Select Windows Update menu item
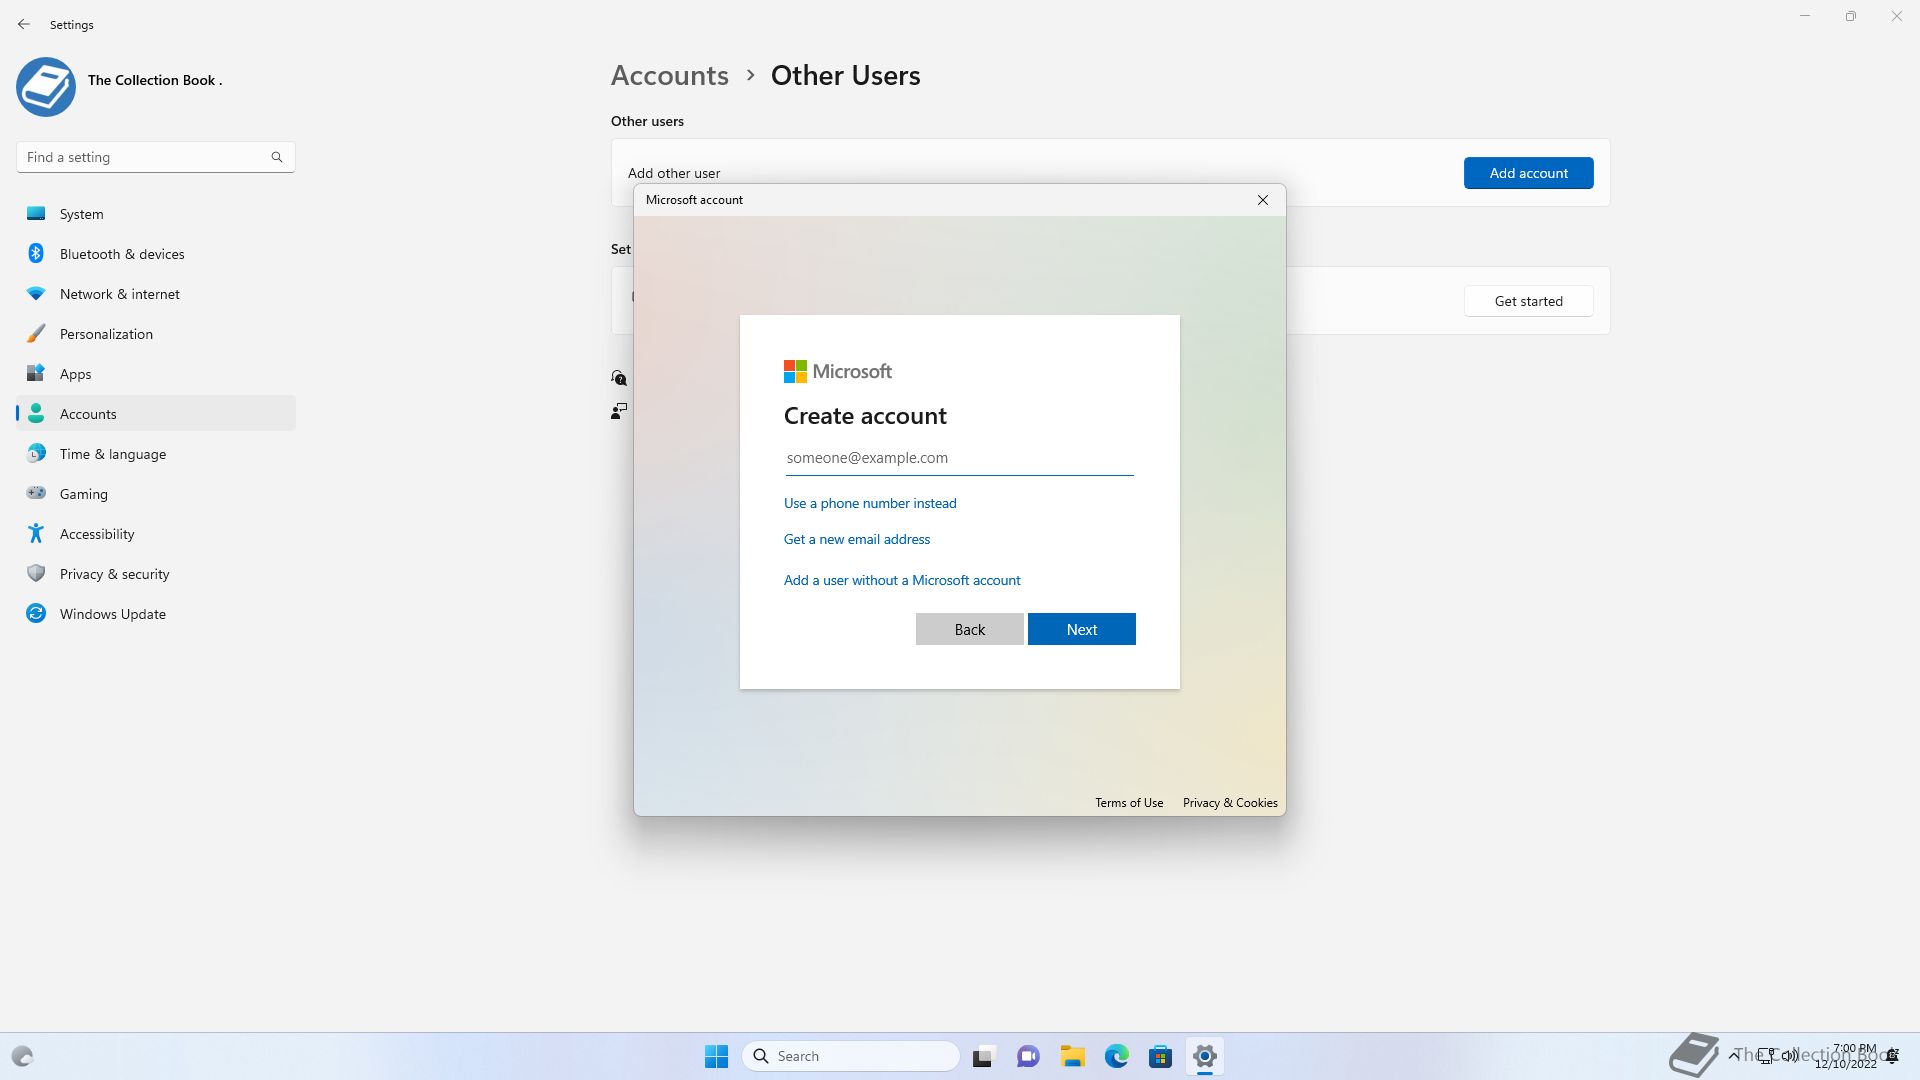 (156, 614)
